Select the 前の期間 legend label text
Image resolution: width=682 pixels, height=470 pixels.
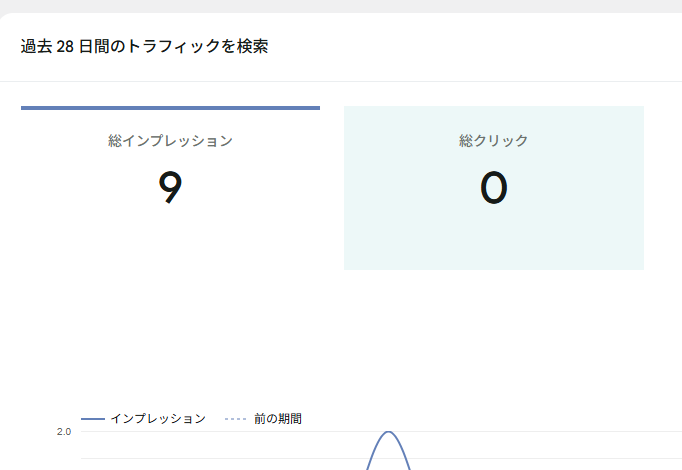[x=278, y=419]
